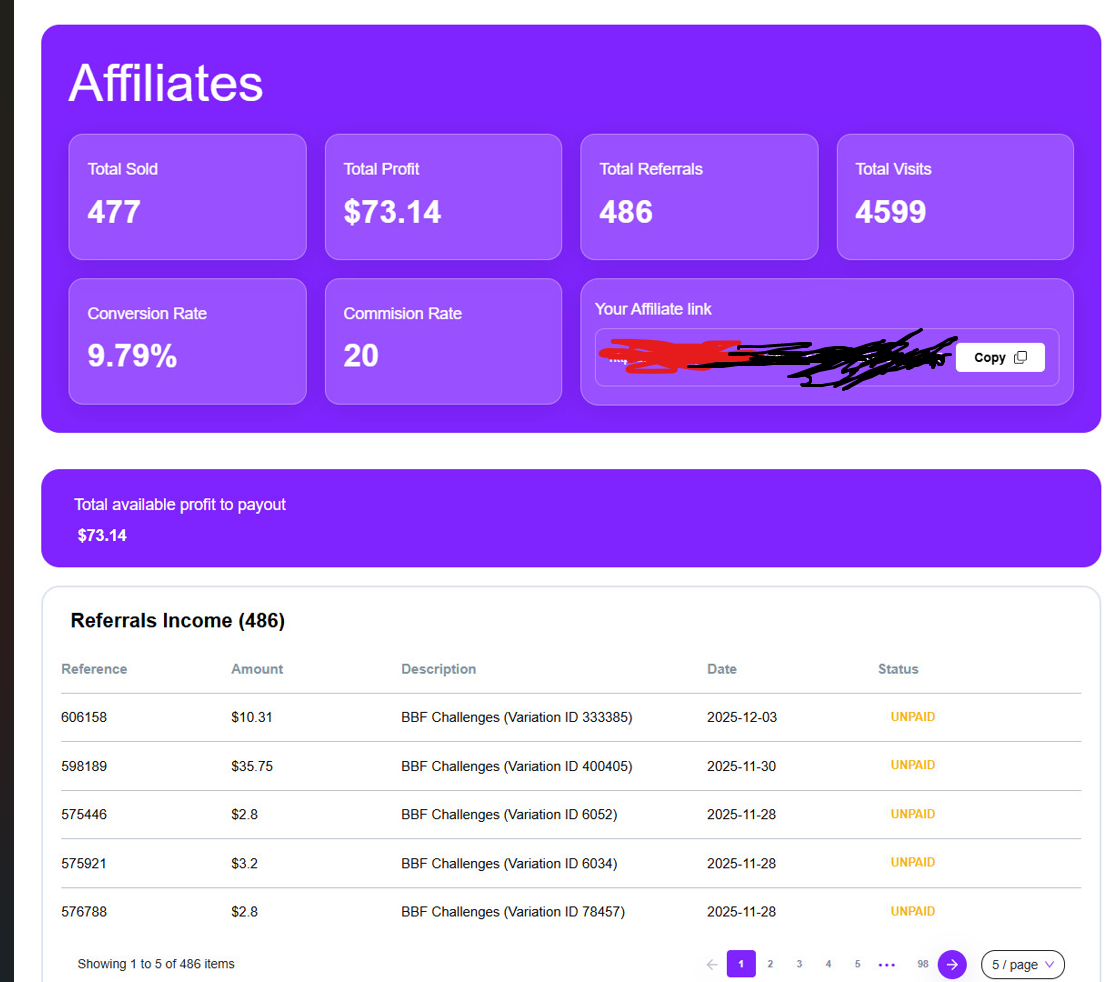Click the Status column header
1107x982 pixels.
[x=898, y=669]
